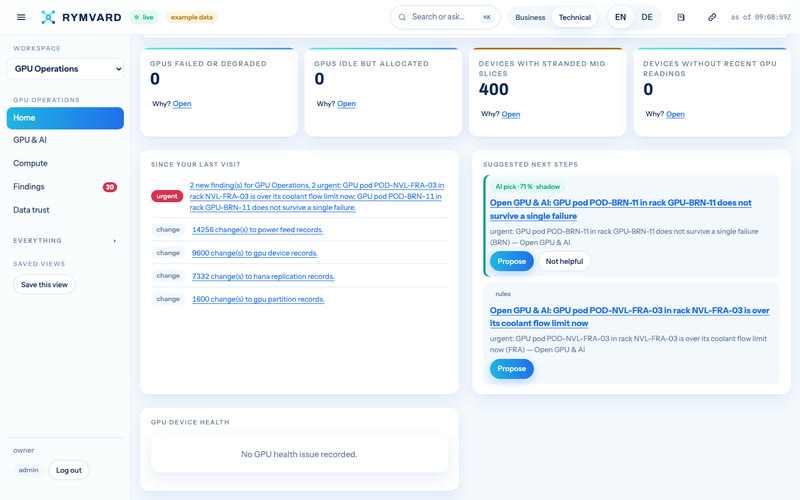Switch to Technical view
This screenshot has width=800, height=500.
(x=574, y=17)
